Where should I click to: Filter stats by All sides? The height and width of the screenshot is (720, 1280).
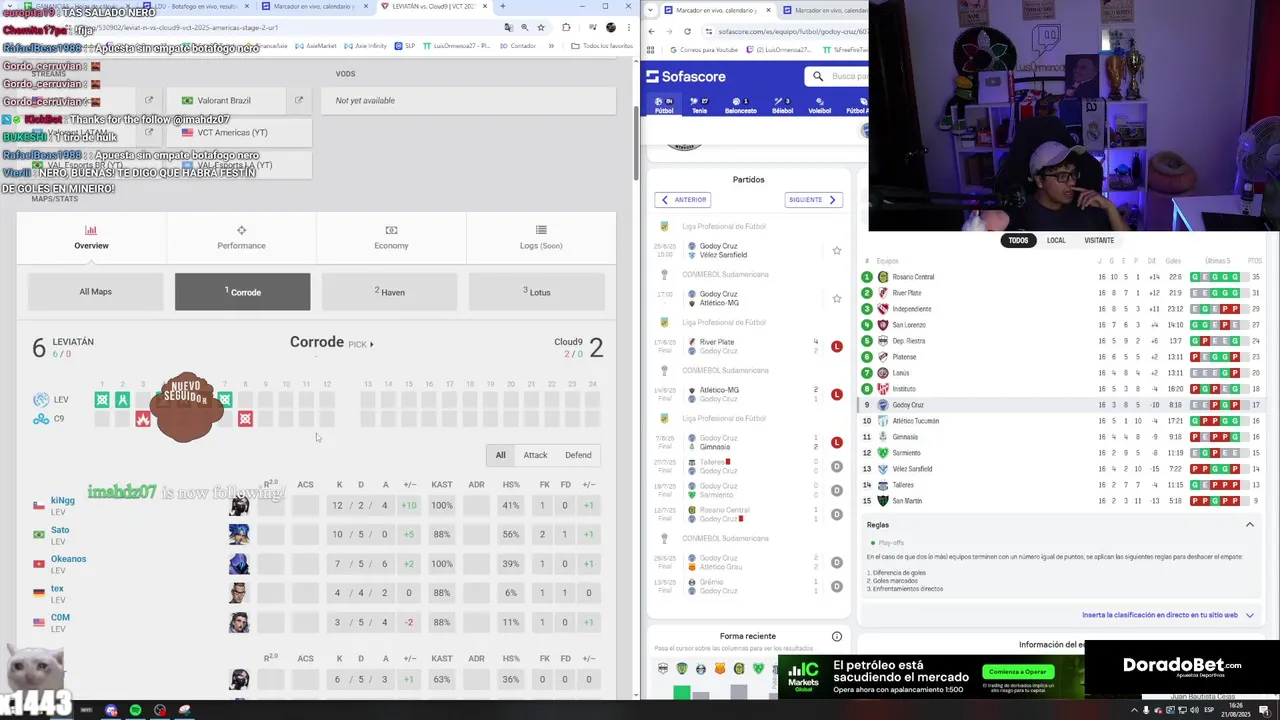point(500,455)
